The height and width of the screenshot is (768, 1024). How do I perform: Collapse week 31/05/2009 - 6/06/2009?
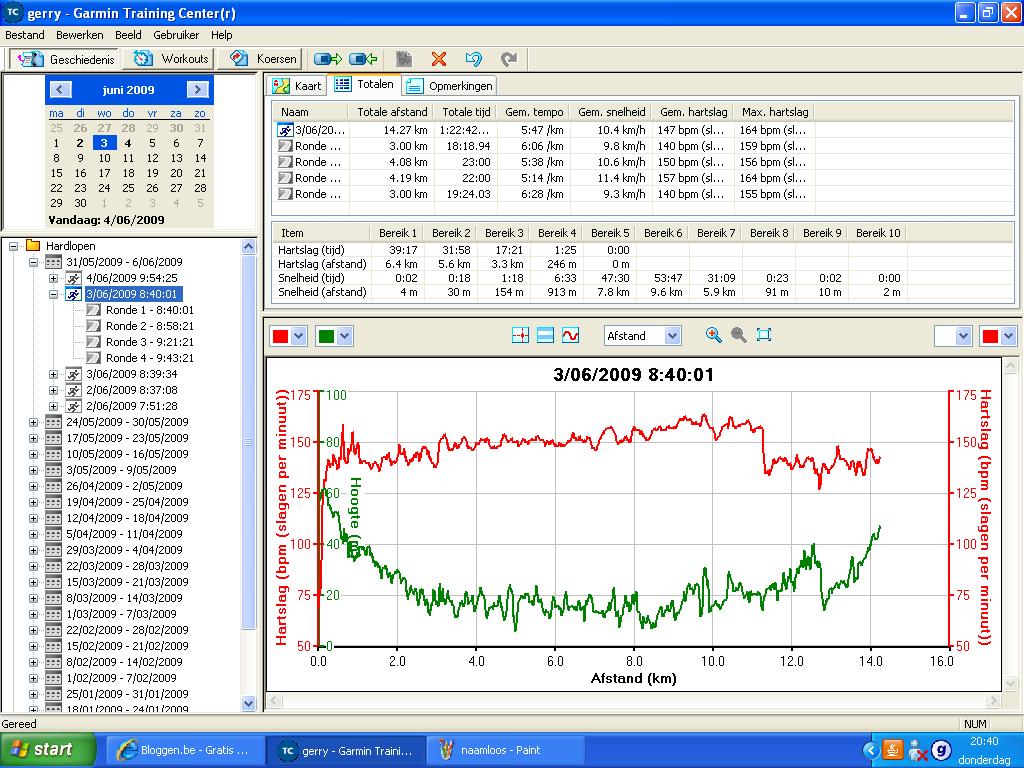(33, 263)
